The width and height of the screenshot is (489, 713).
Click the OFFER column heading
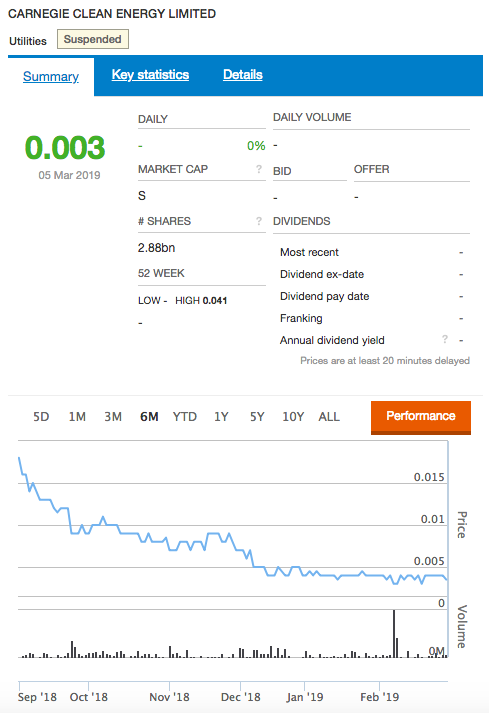[x=372, y=169]
